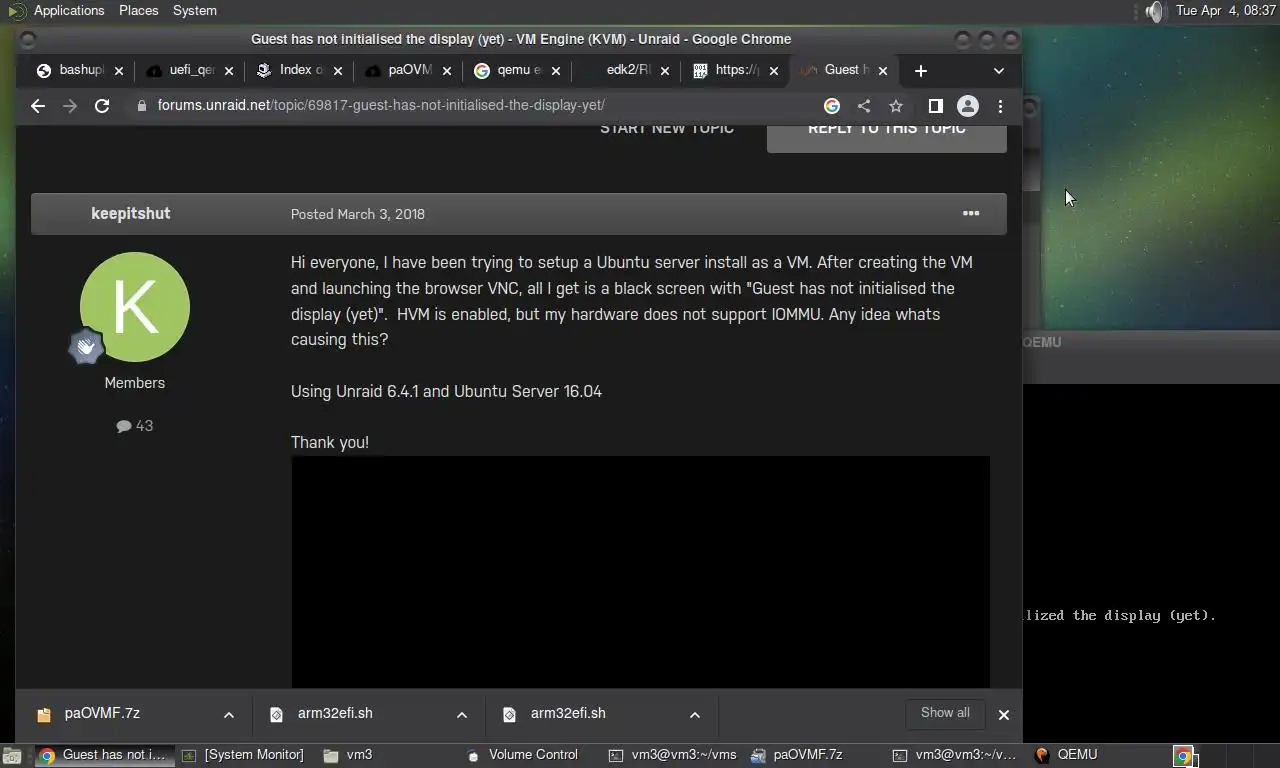Bookmark this page with the star icon
1280x768 pixels.
click(x=896, y=105)
